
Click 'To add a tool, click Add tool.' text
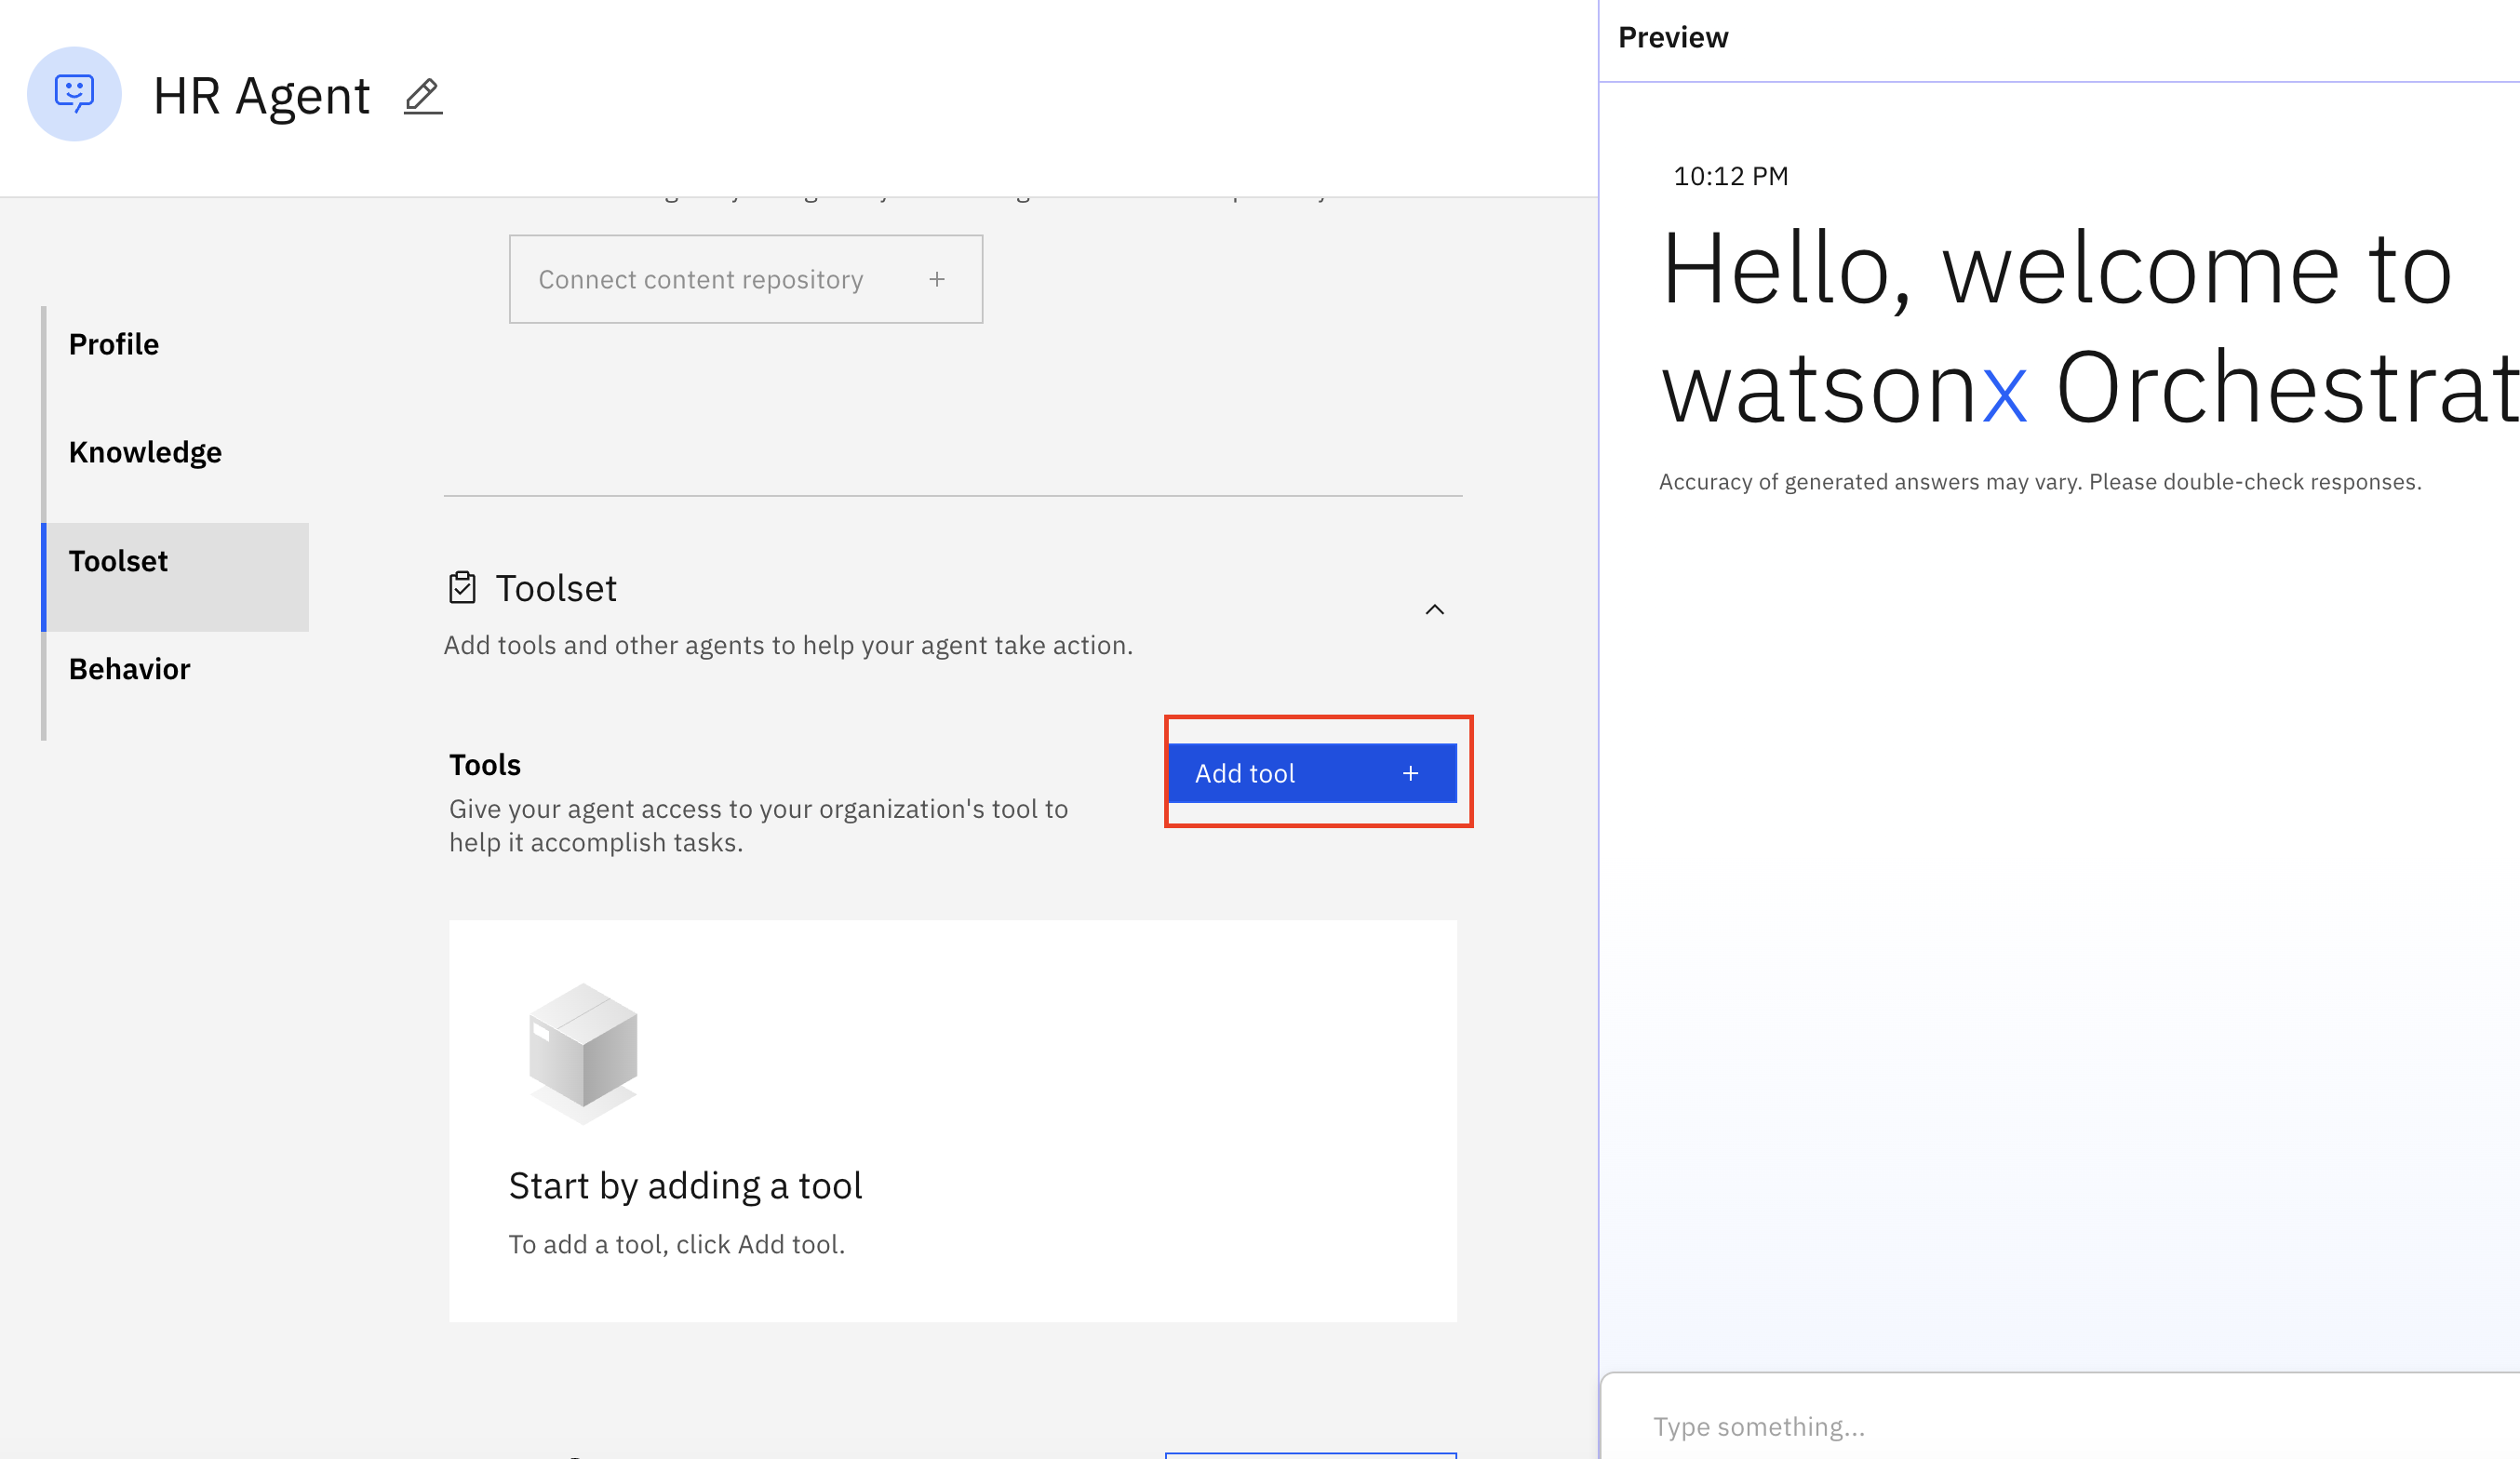(x=677, y=1244)
